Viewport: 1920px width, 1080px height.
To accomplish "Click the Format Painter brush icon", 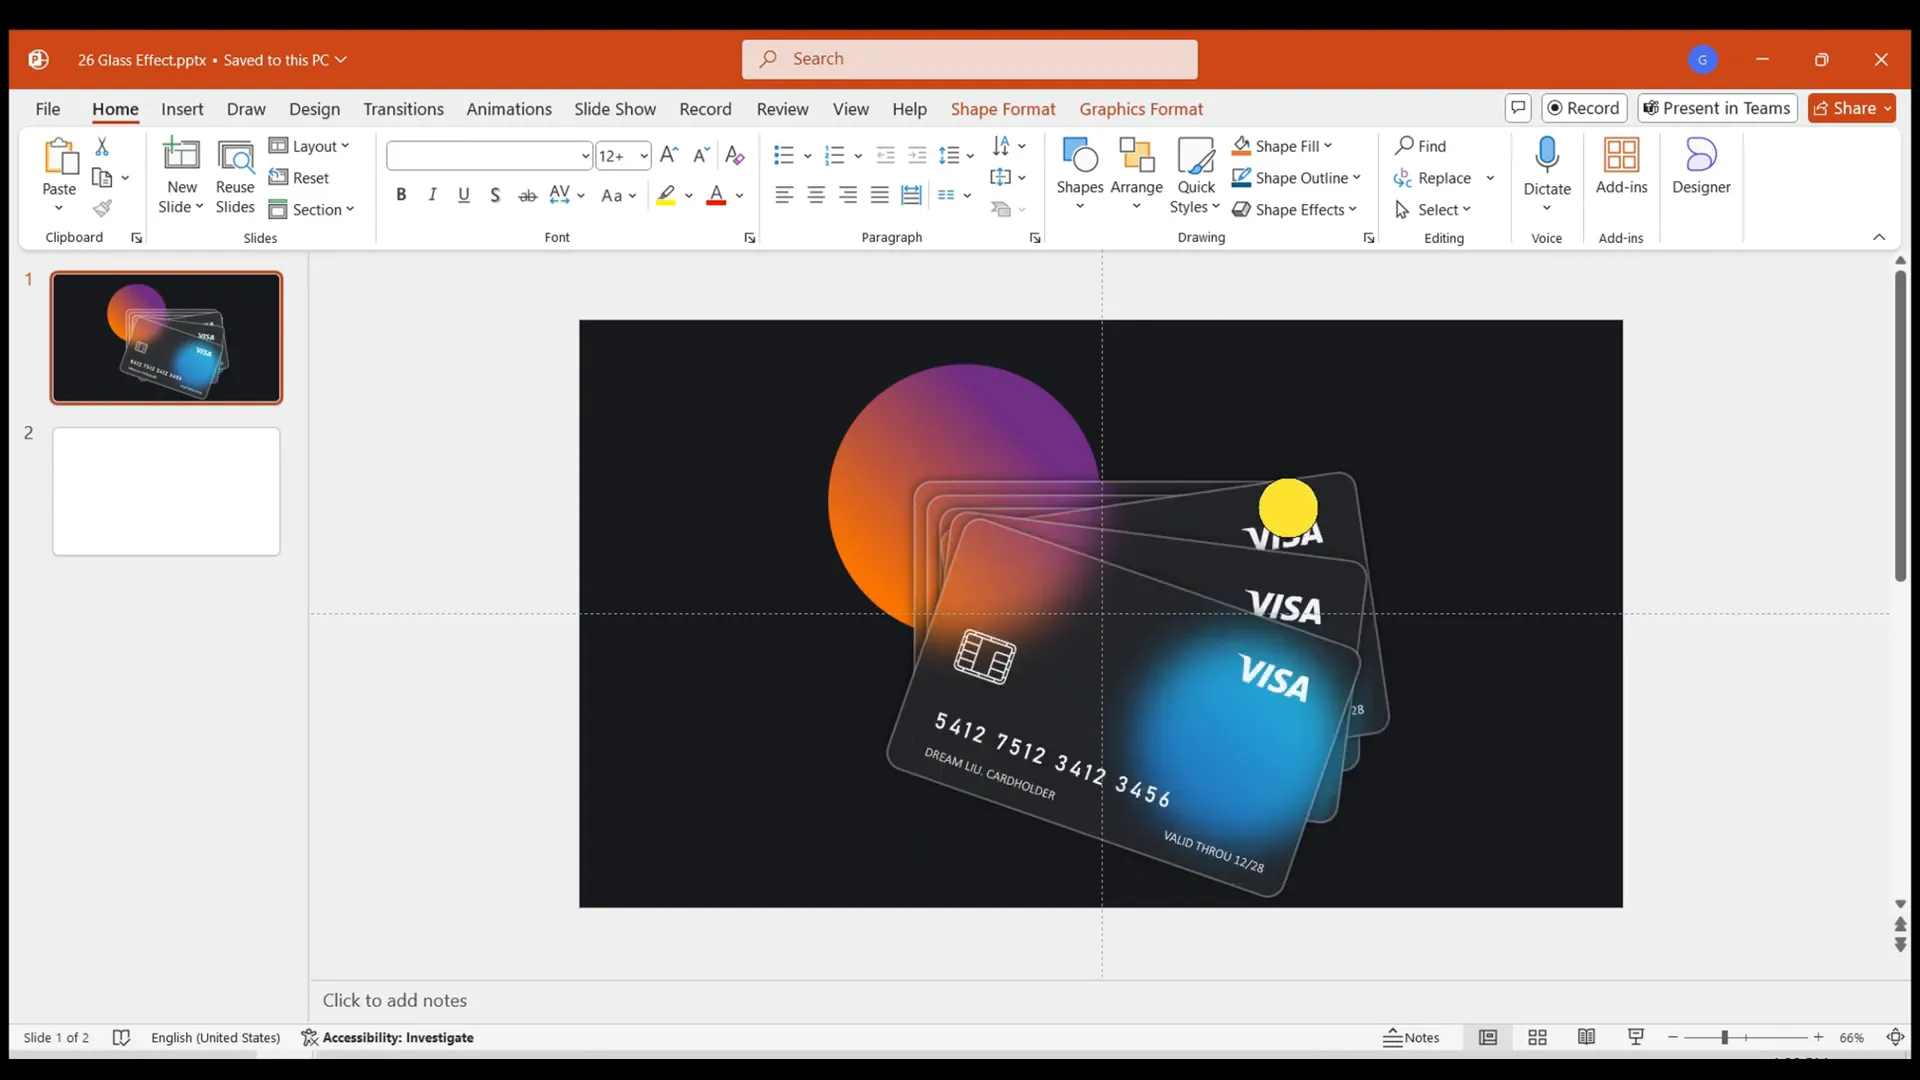I will click(102, 208).
